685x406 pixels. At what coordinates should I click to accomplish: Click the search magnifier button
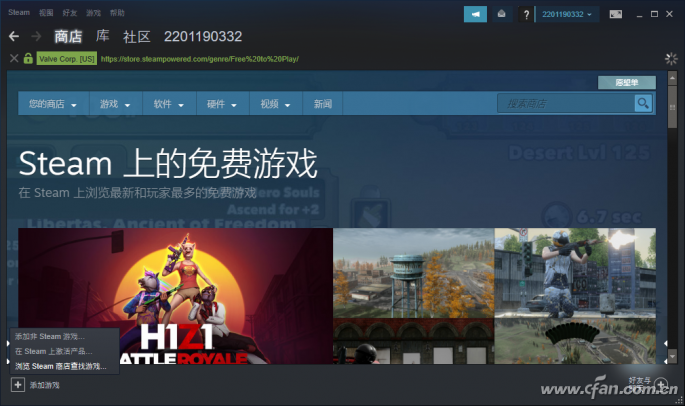click(643, 104)
